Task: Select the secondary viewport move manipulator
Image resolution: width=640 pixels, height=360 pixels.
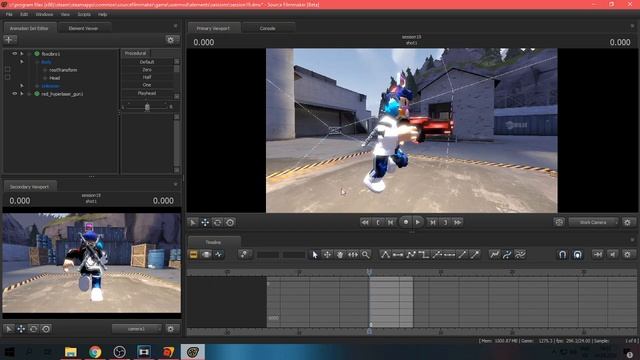Action: (x=21, y=329)
